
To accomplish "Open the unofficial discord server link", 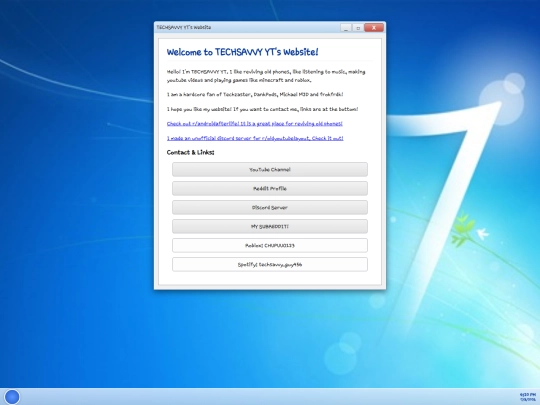I will tap(255, 138).
